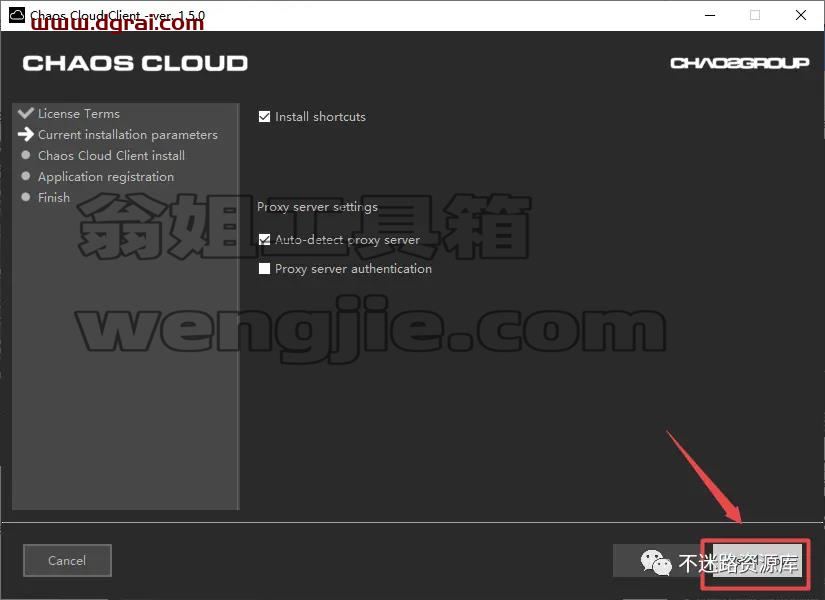Enable the Proxy server authentication checkbox
The image size is (825, 600).
(x=264, y=268)
